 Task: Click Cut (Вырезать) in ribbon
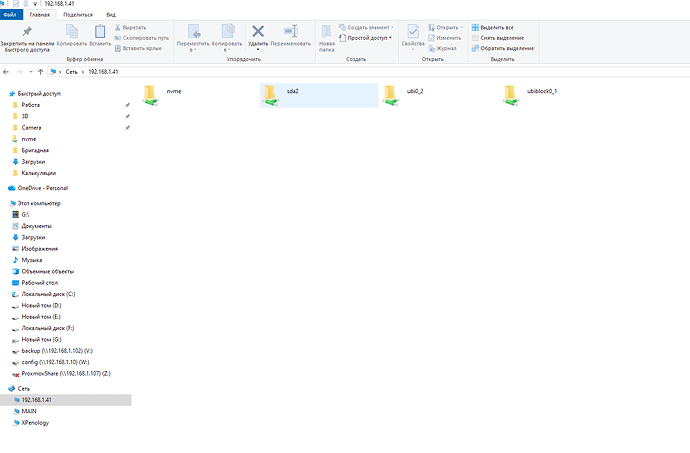click(130, 27)
